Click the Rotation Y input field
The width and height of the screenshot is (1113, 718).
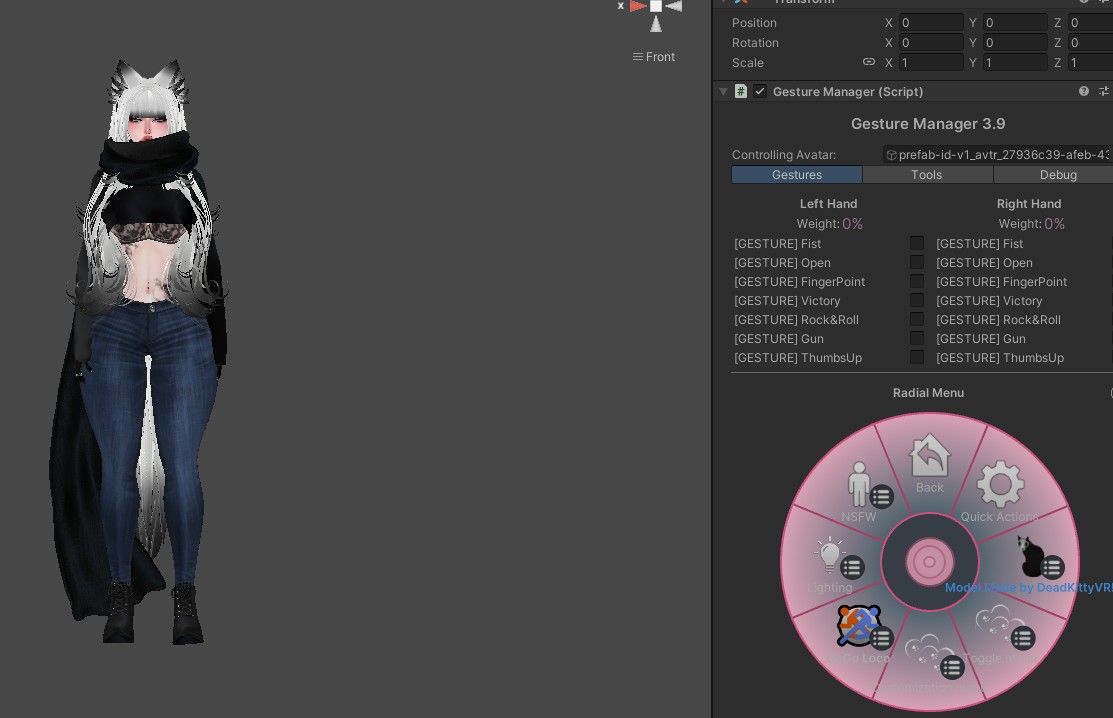pyautogui.click(x=1016, y=43)
